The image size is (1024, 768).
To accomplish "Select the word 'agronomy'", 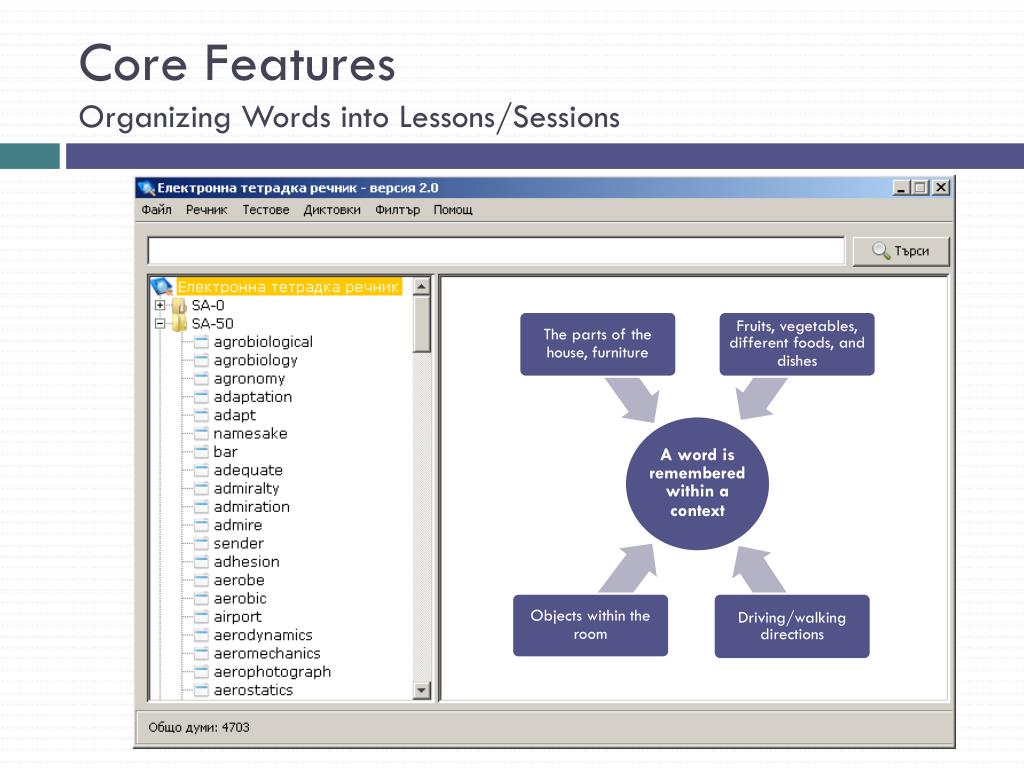I will click(x=249, y=378).
